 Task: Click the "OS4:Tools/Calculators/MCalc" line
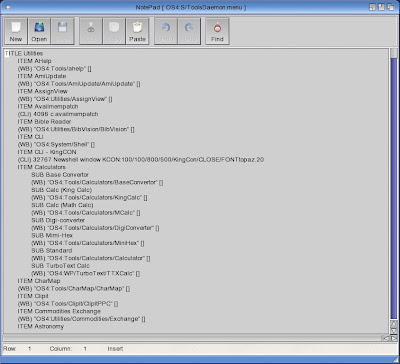tap(86, 213)
